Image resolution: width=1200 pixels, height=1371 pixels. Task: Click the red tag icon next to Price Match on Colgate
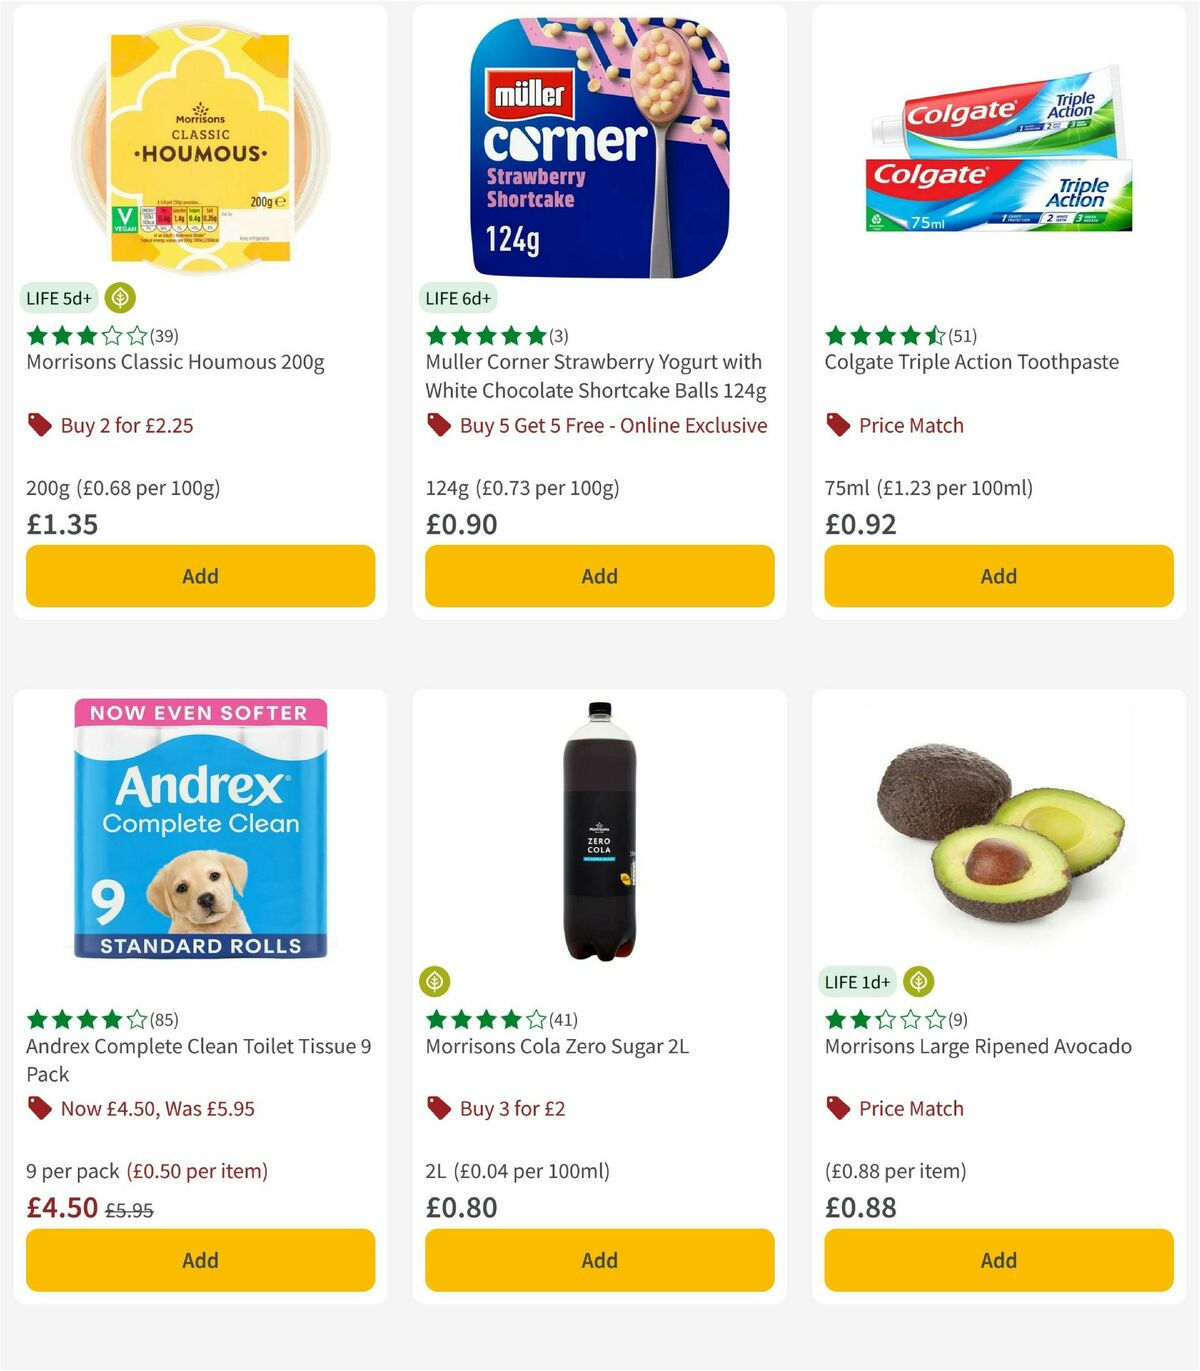tap(837, 425)
